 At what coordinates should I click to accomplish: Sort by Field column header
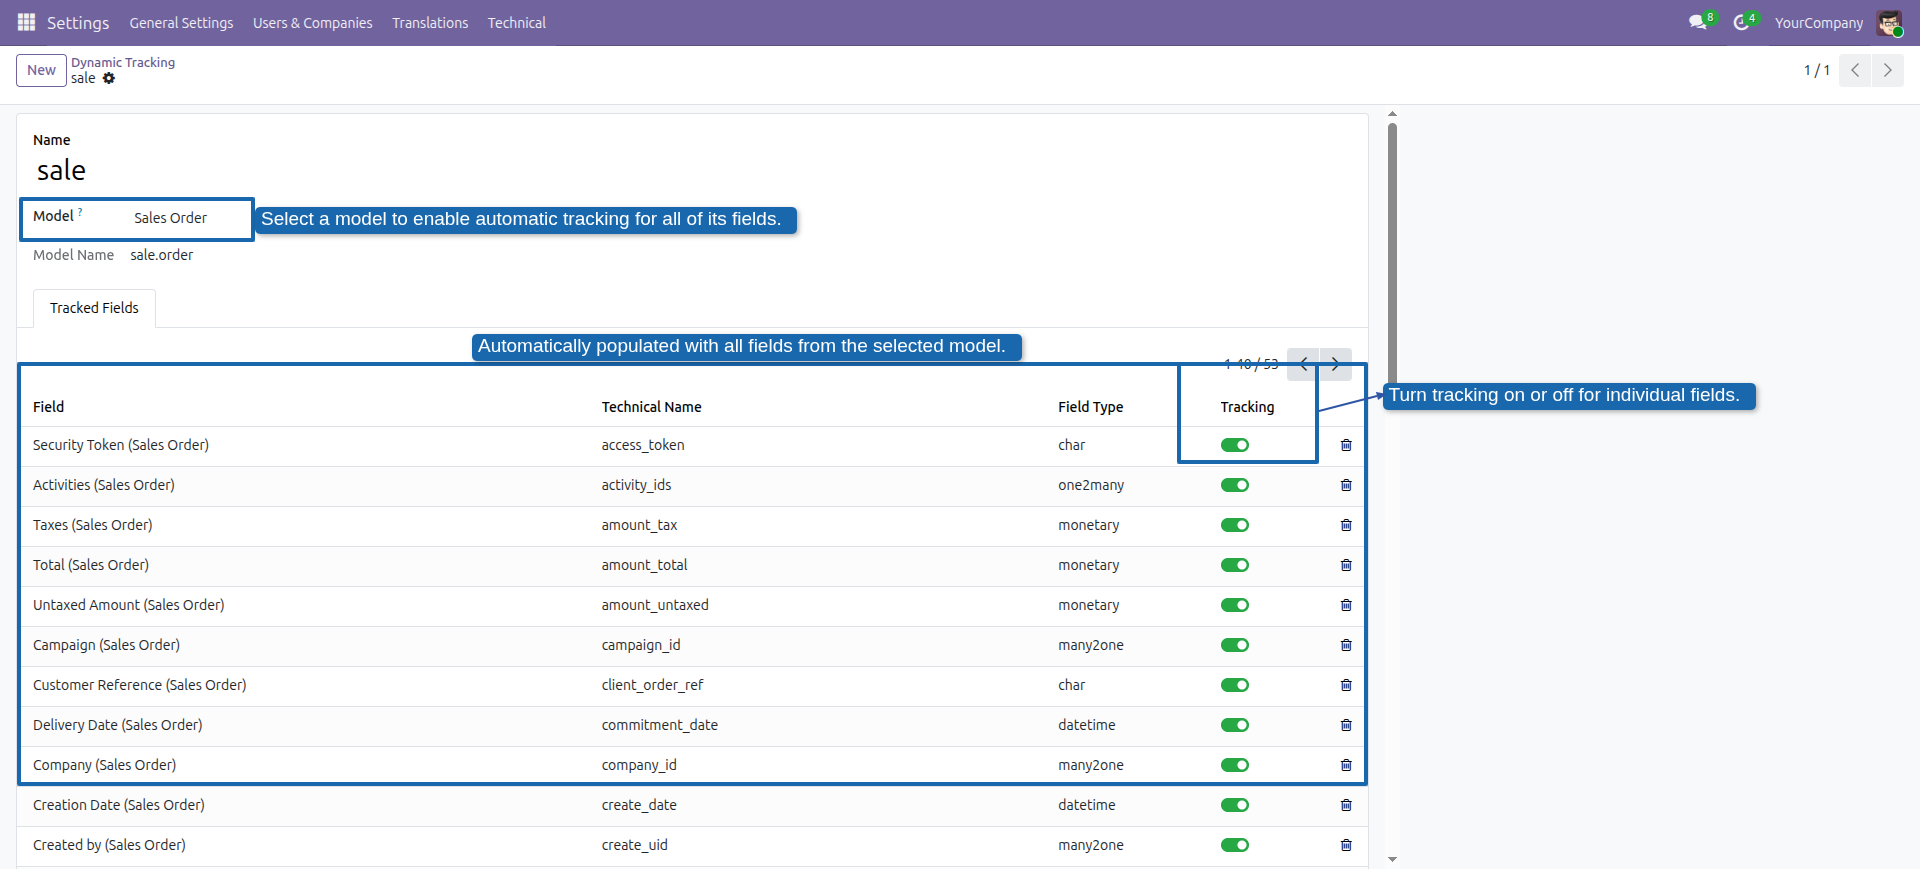(x=48, y=407)
